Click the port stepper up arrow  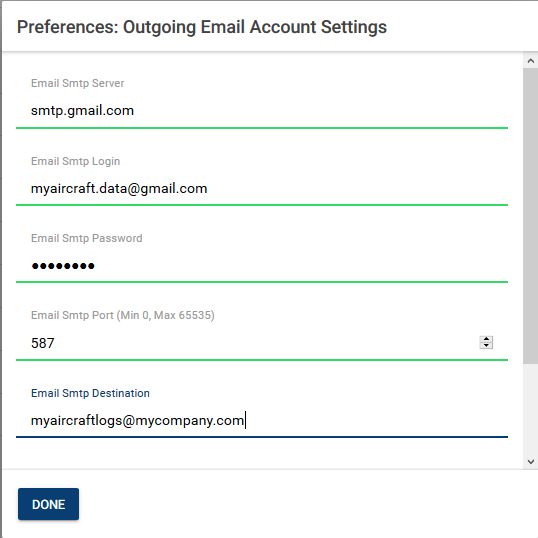click(486, 339)
